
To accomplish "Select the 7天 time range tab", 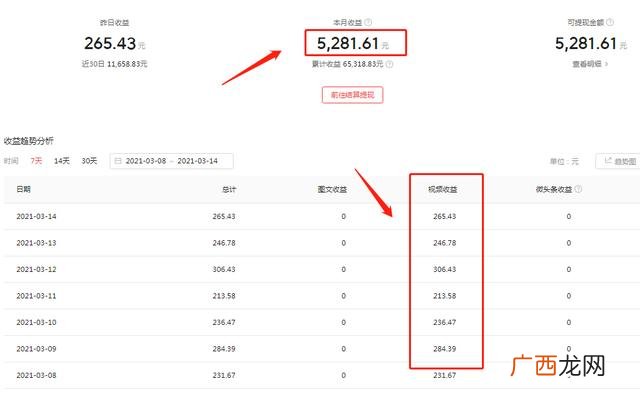I will 36,161.
